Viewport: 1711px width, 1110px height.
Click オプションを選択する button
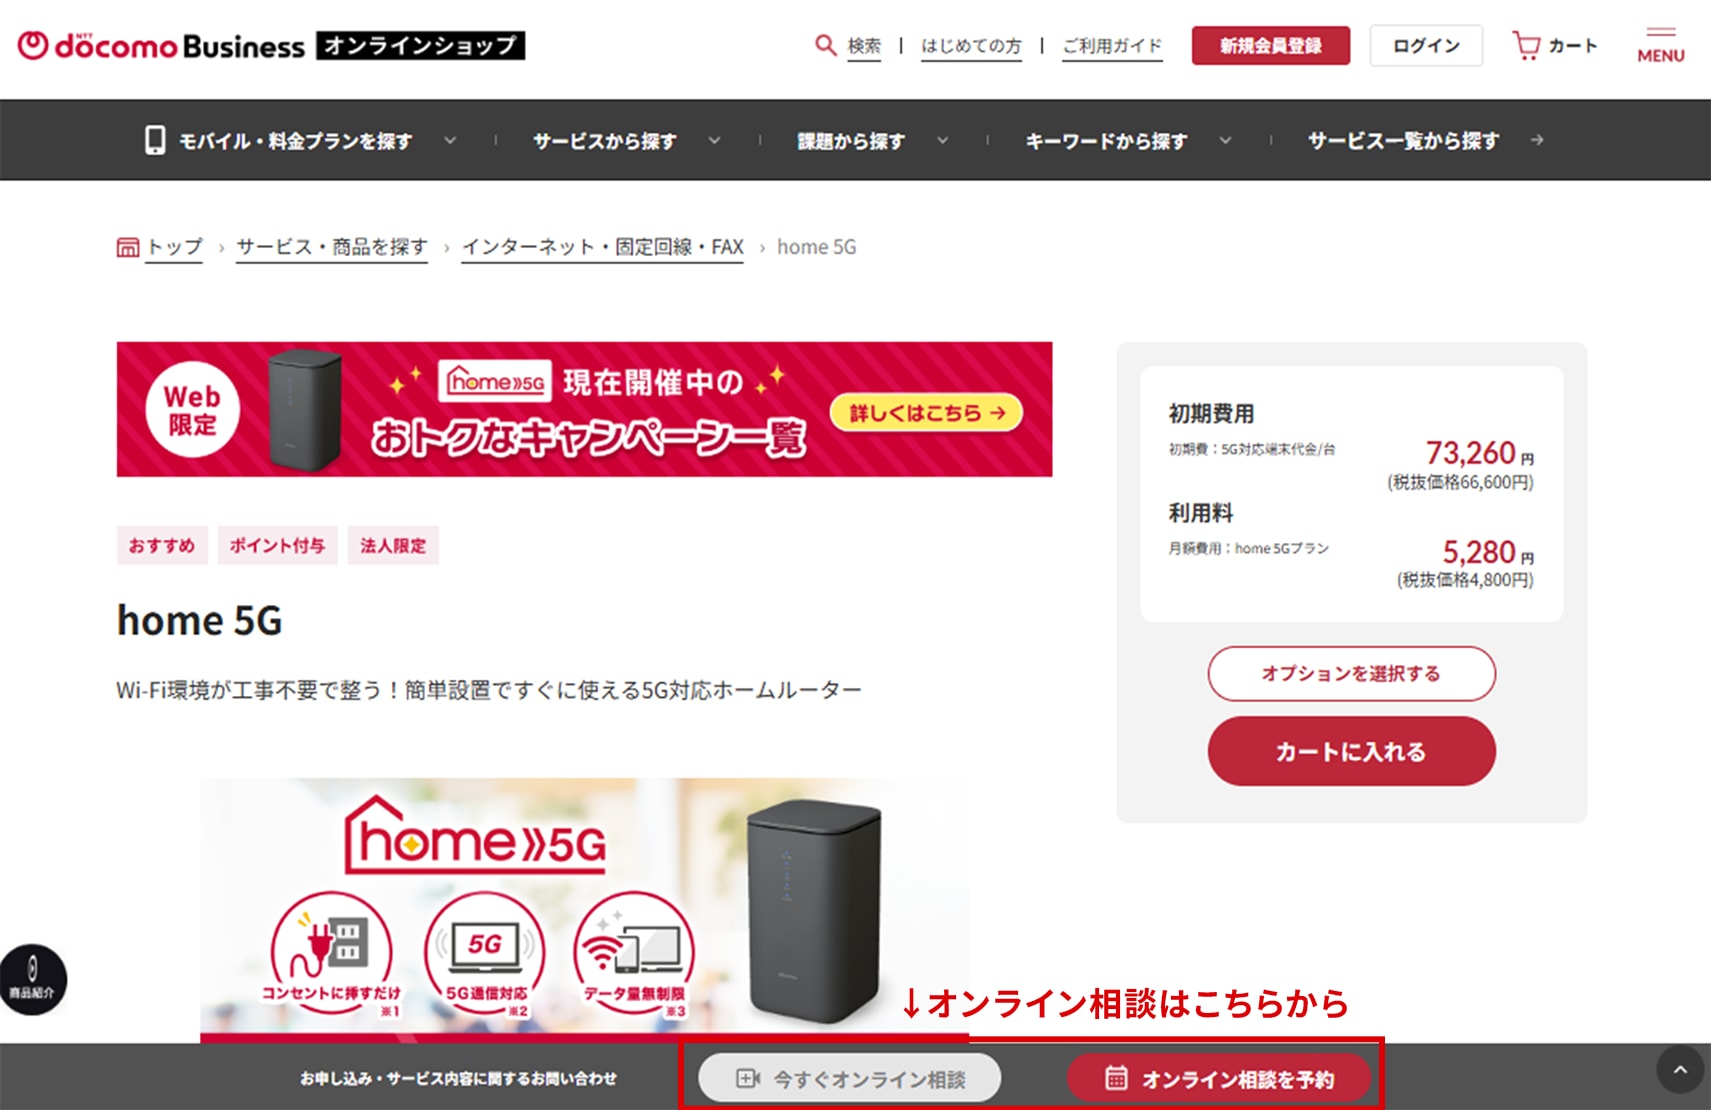point(1351,673)
